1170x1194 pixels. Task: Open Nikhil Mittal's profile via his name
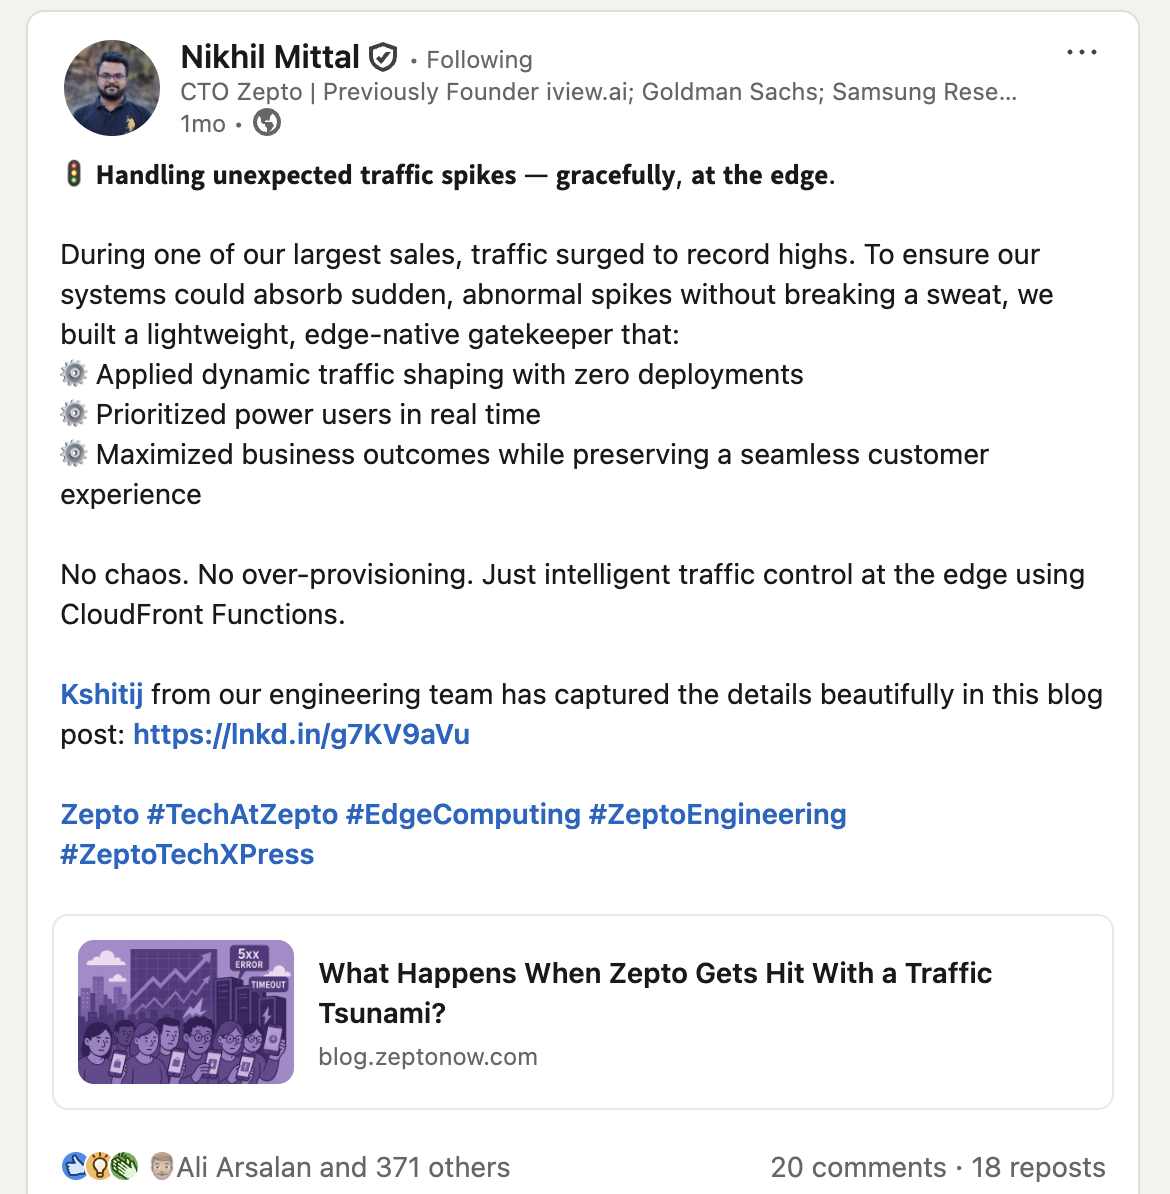point(270,57)
